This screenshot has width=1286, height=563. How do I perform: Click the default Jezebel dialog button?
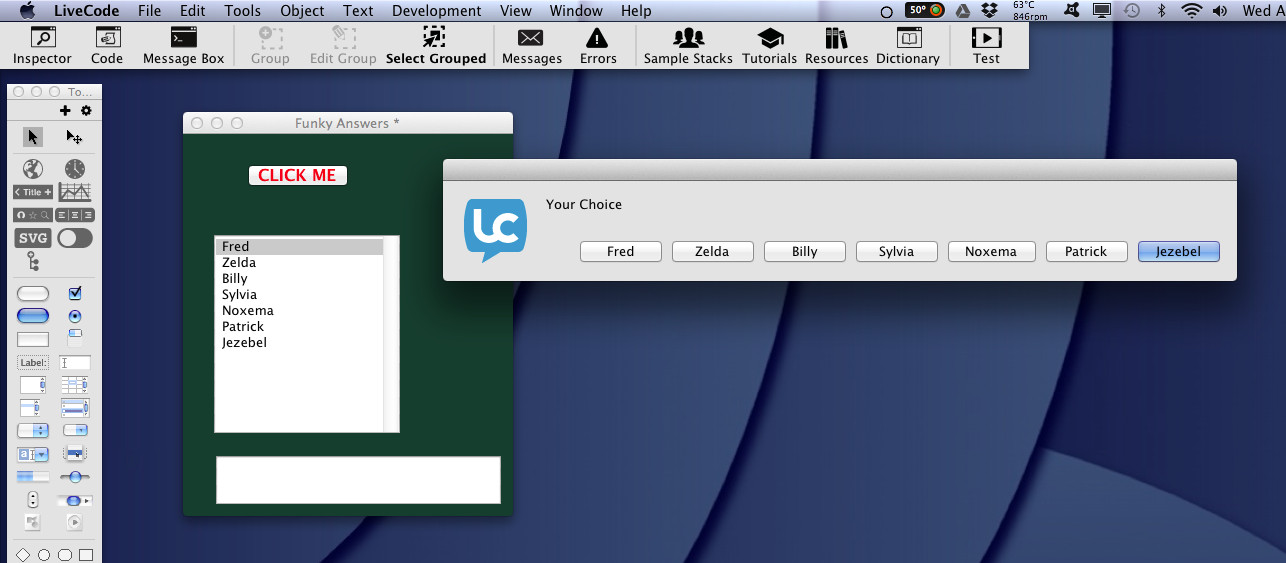1179,252
